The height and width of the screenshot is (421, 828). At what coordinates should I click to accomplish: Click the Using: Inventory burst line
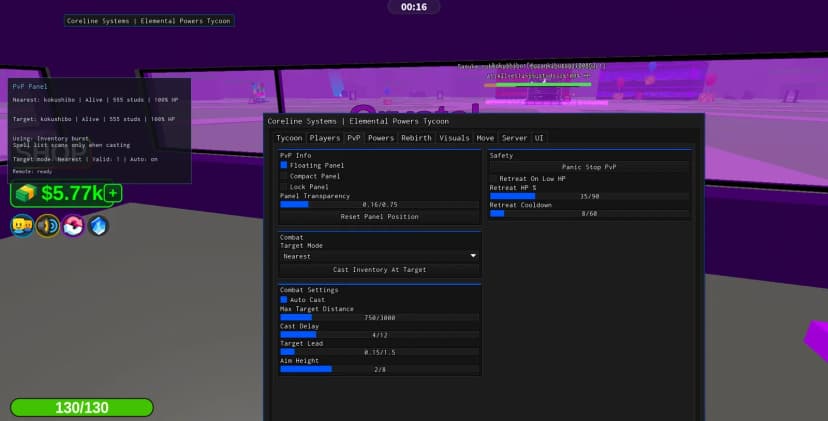[51, 138]
